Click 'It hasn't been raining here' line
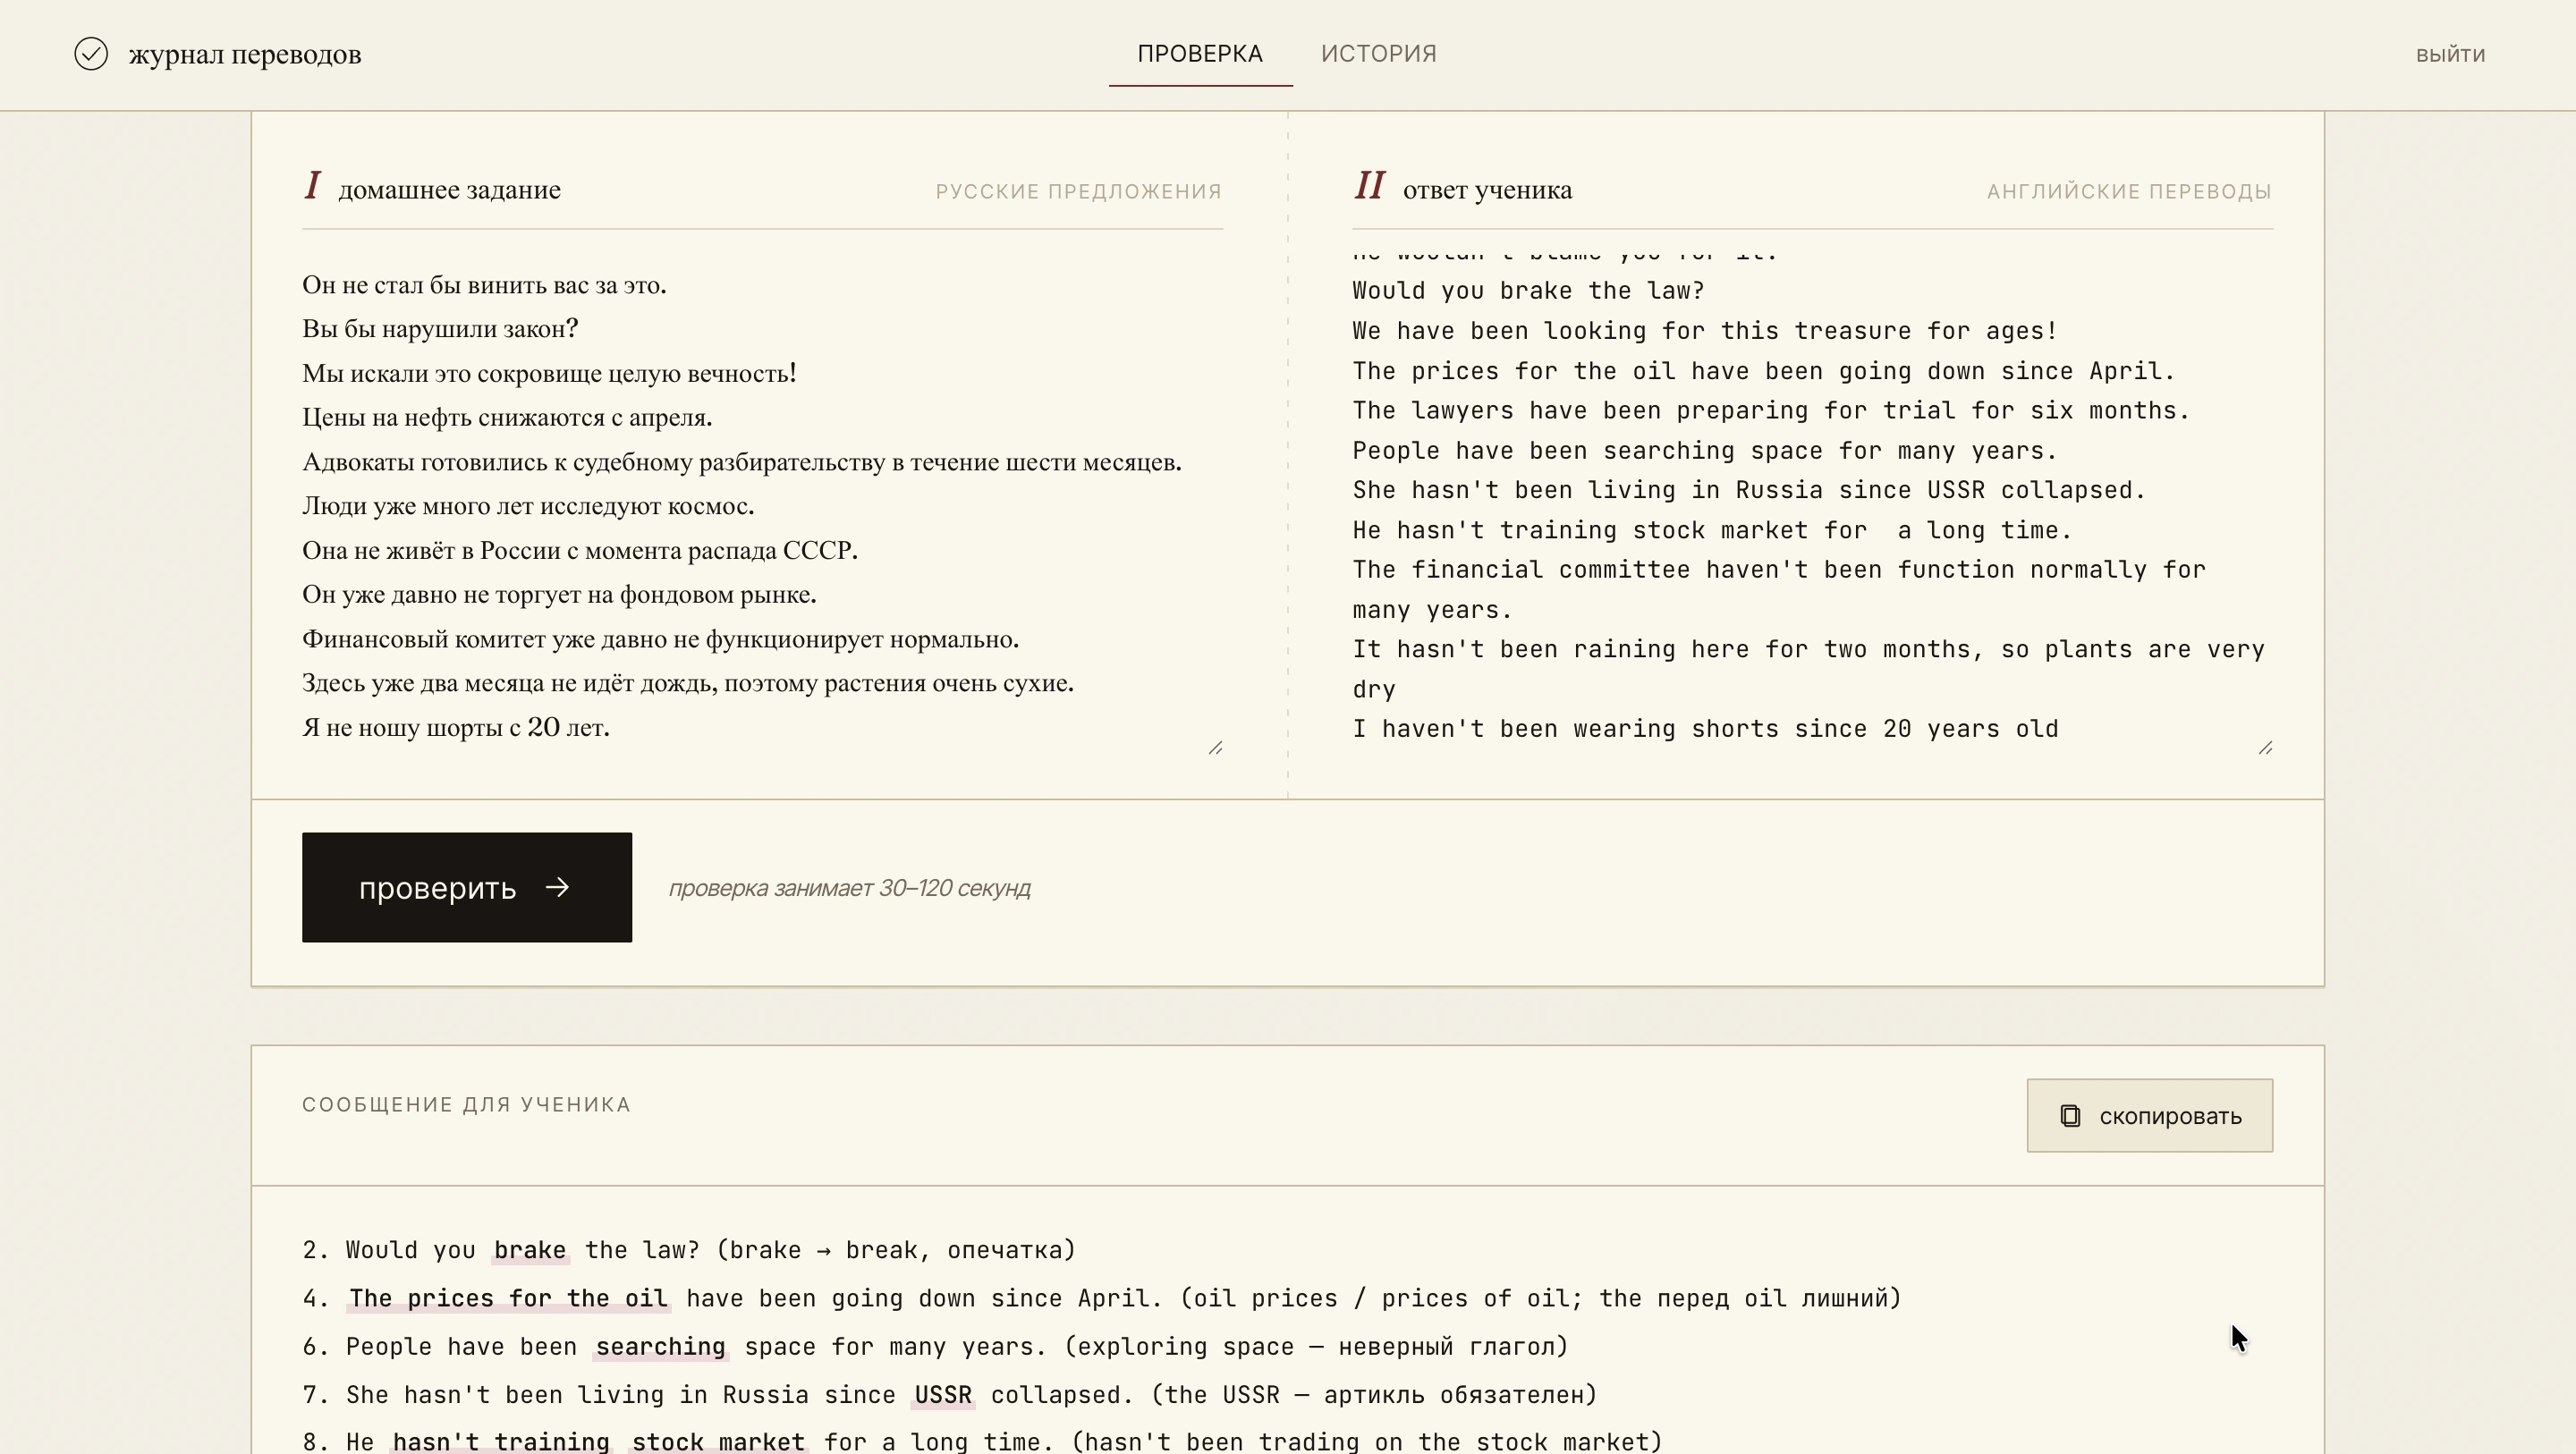Image resolution: width=2576 pixels, height=1454 pixels. tap(1808, 669)
